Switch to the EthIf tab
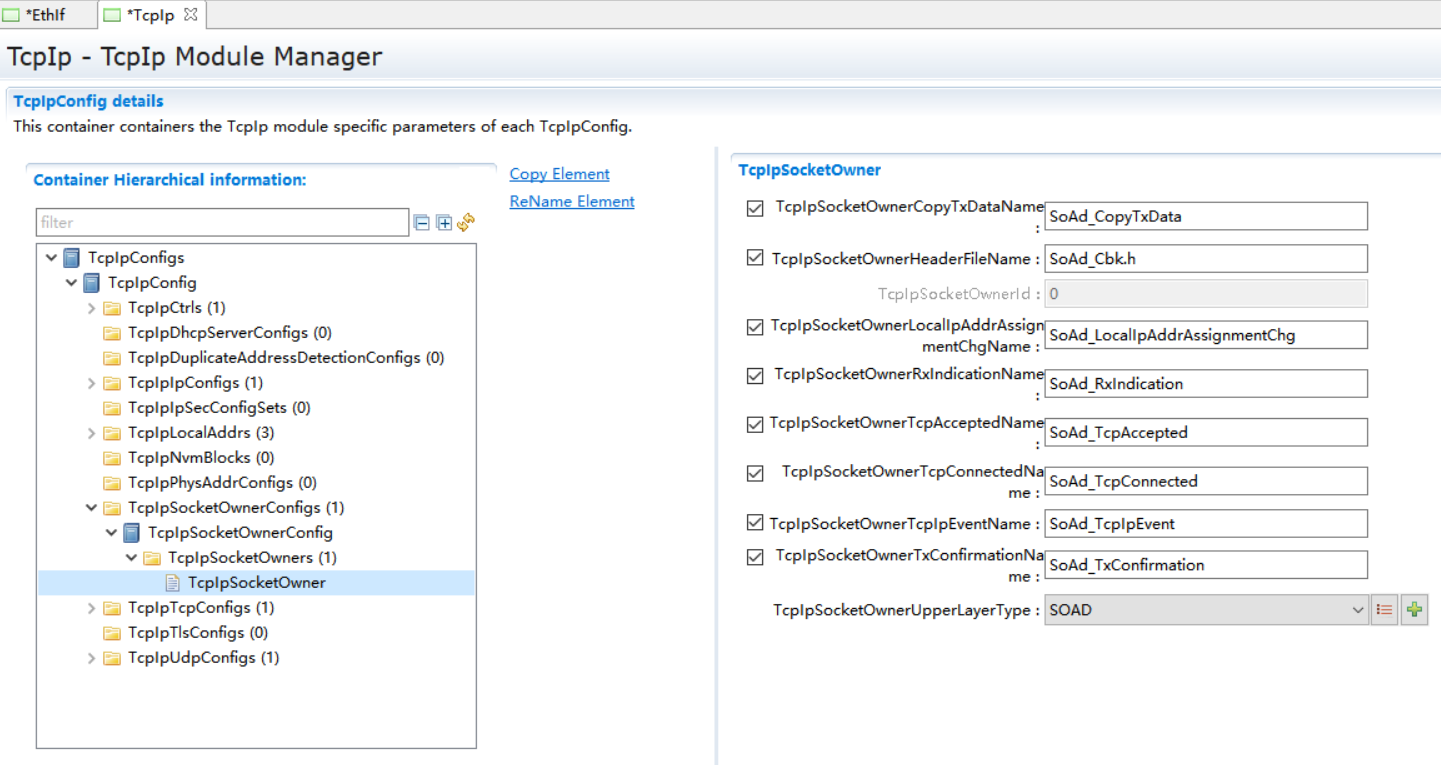Viewport: 1441px width, 765px height. [x=45, y=15]
